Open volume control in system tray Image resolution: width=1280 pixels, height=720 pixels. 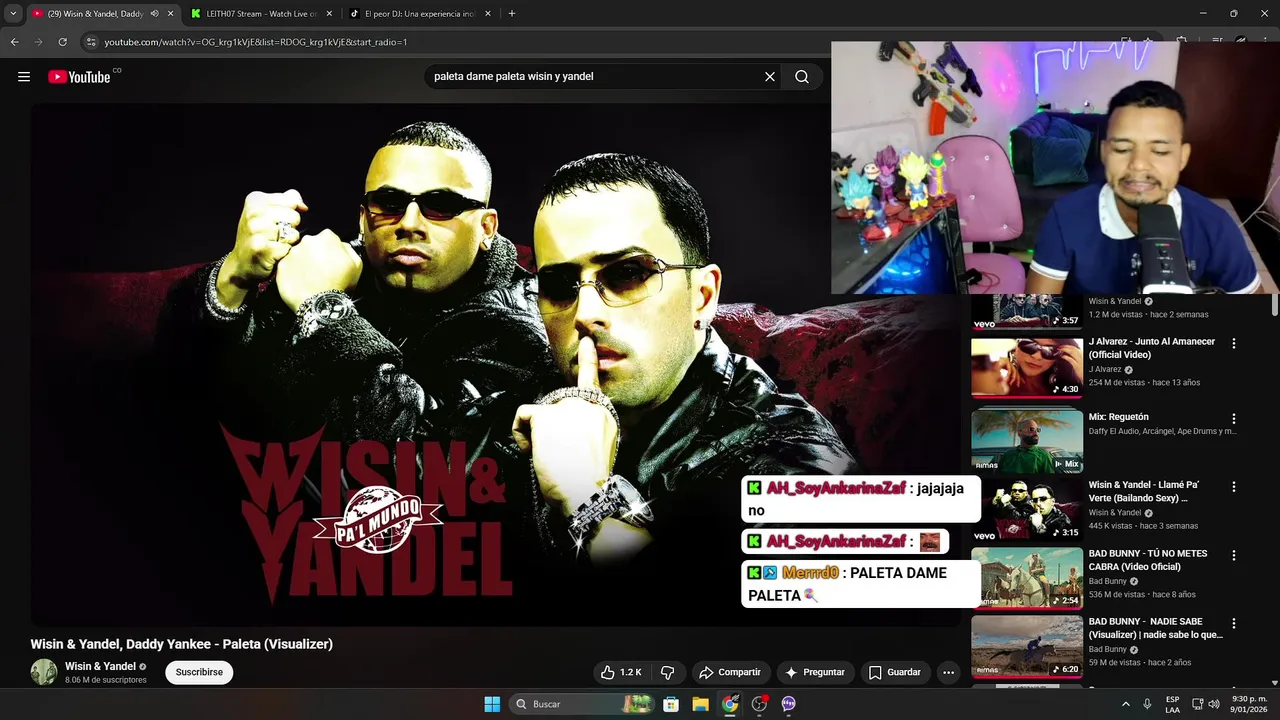1214,704
